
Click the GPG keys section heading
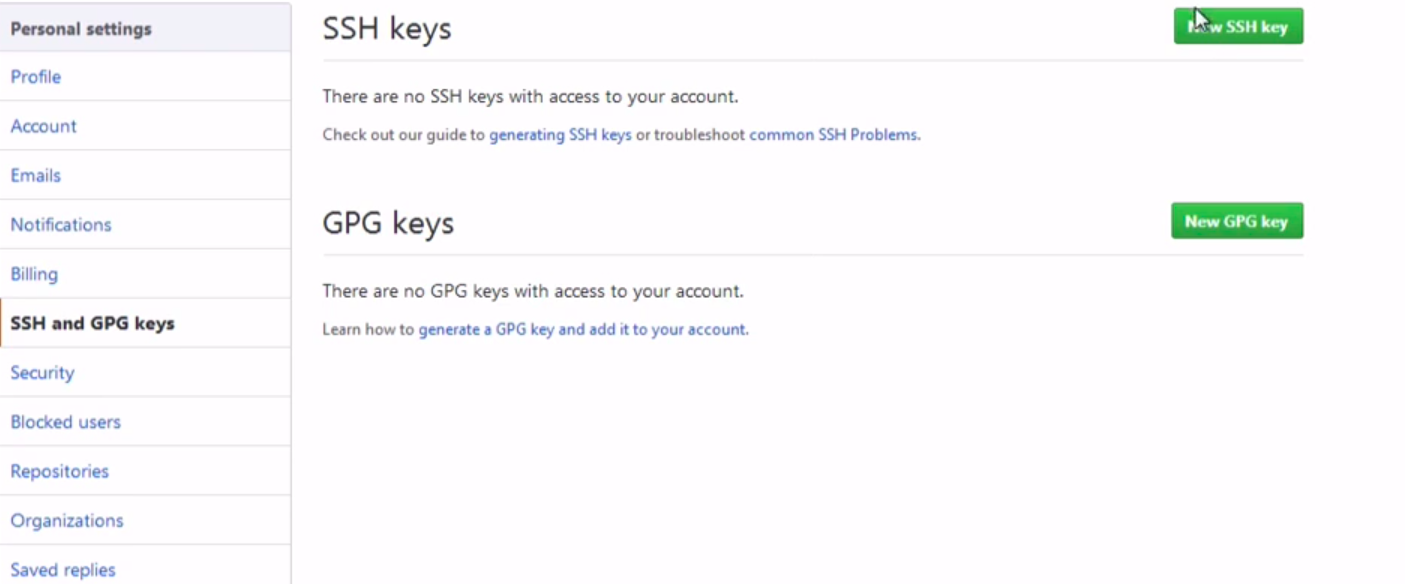pos(388,223)
